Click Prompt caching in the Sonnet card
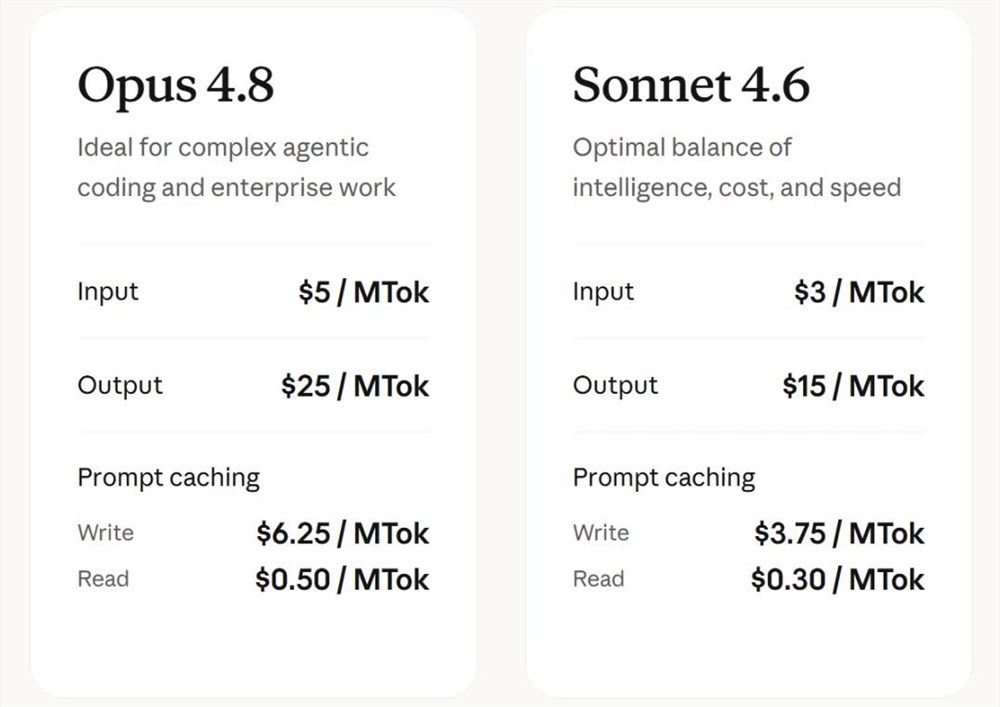 (x=664, y=478)
